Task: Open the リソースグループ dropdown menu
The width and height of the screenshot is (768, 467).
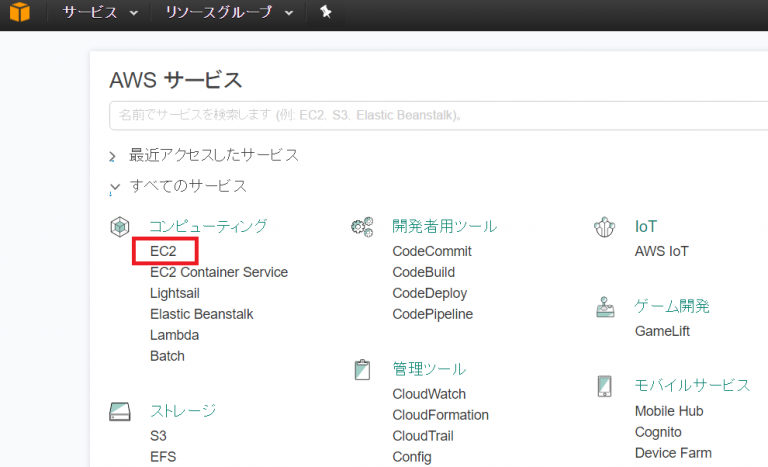Action: (229, 12)
